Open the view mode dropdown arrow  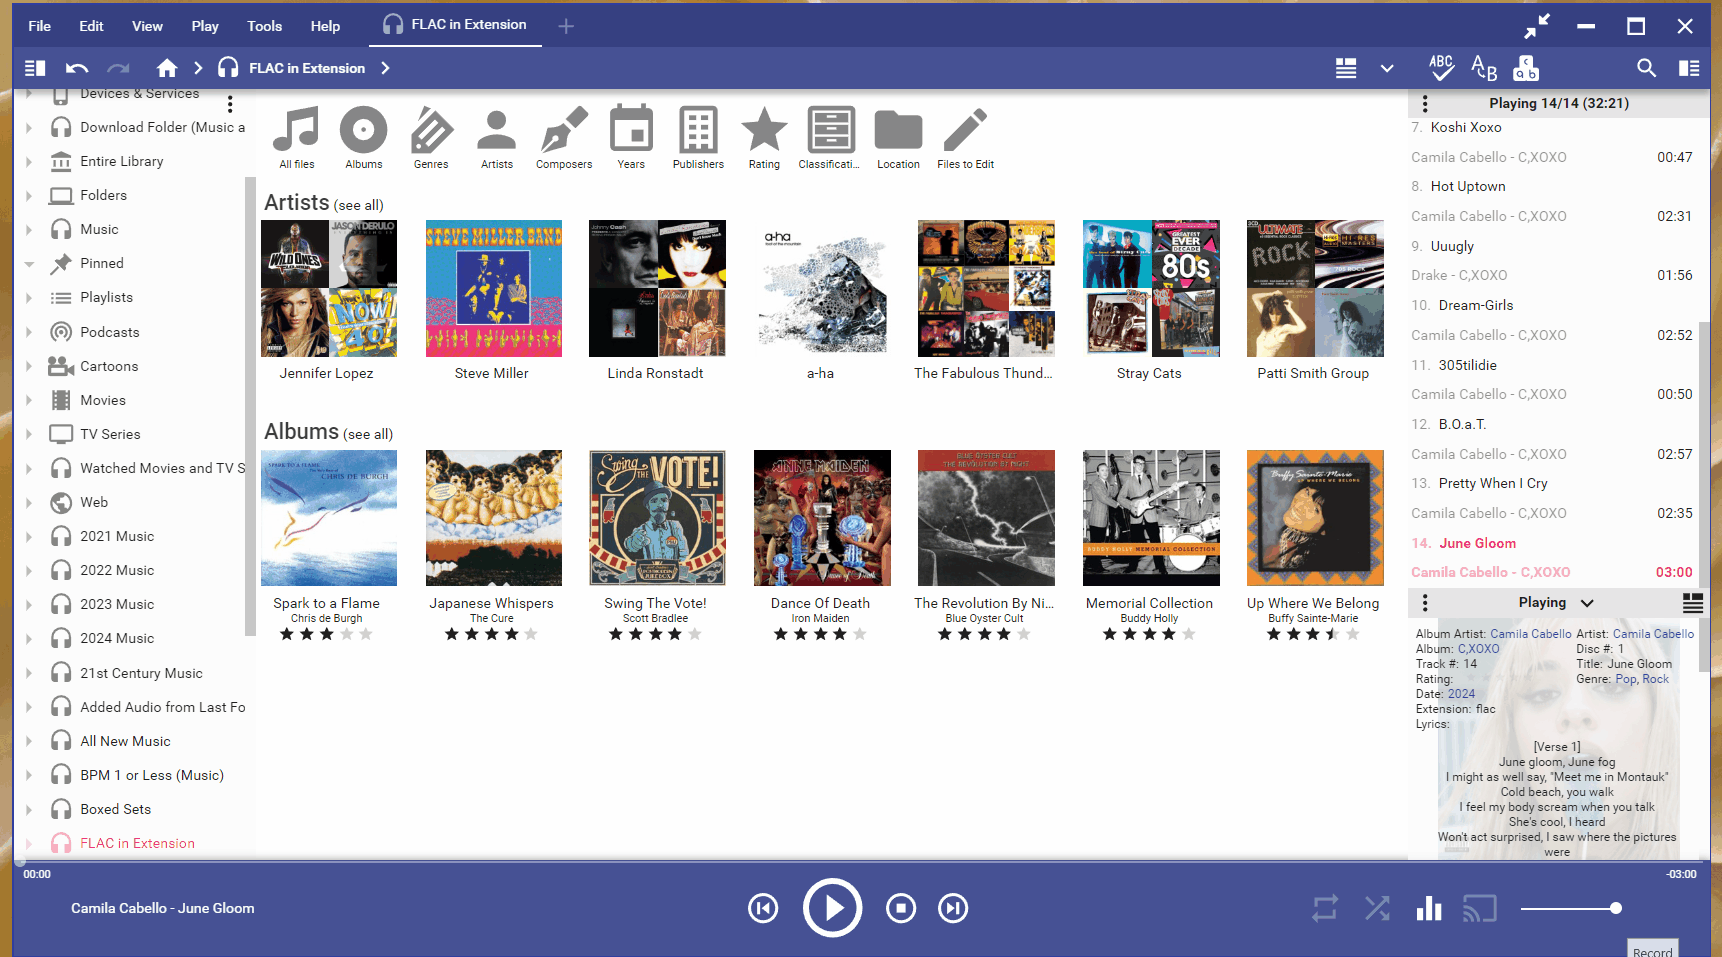click(x=1387, y=68)
